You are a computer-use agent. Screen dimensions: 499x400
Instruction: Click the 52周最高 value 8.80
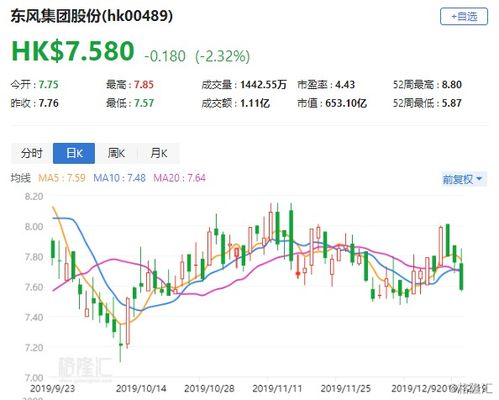(x=452, y=85)
